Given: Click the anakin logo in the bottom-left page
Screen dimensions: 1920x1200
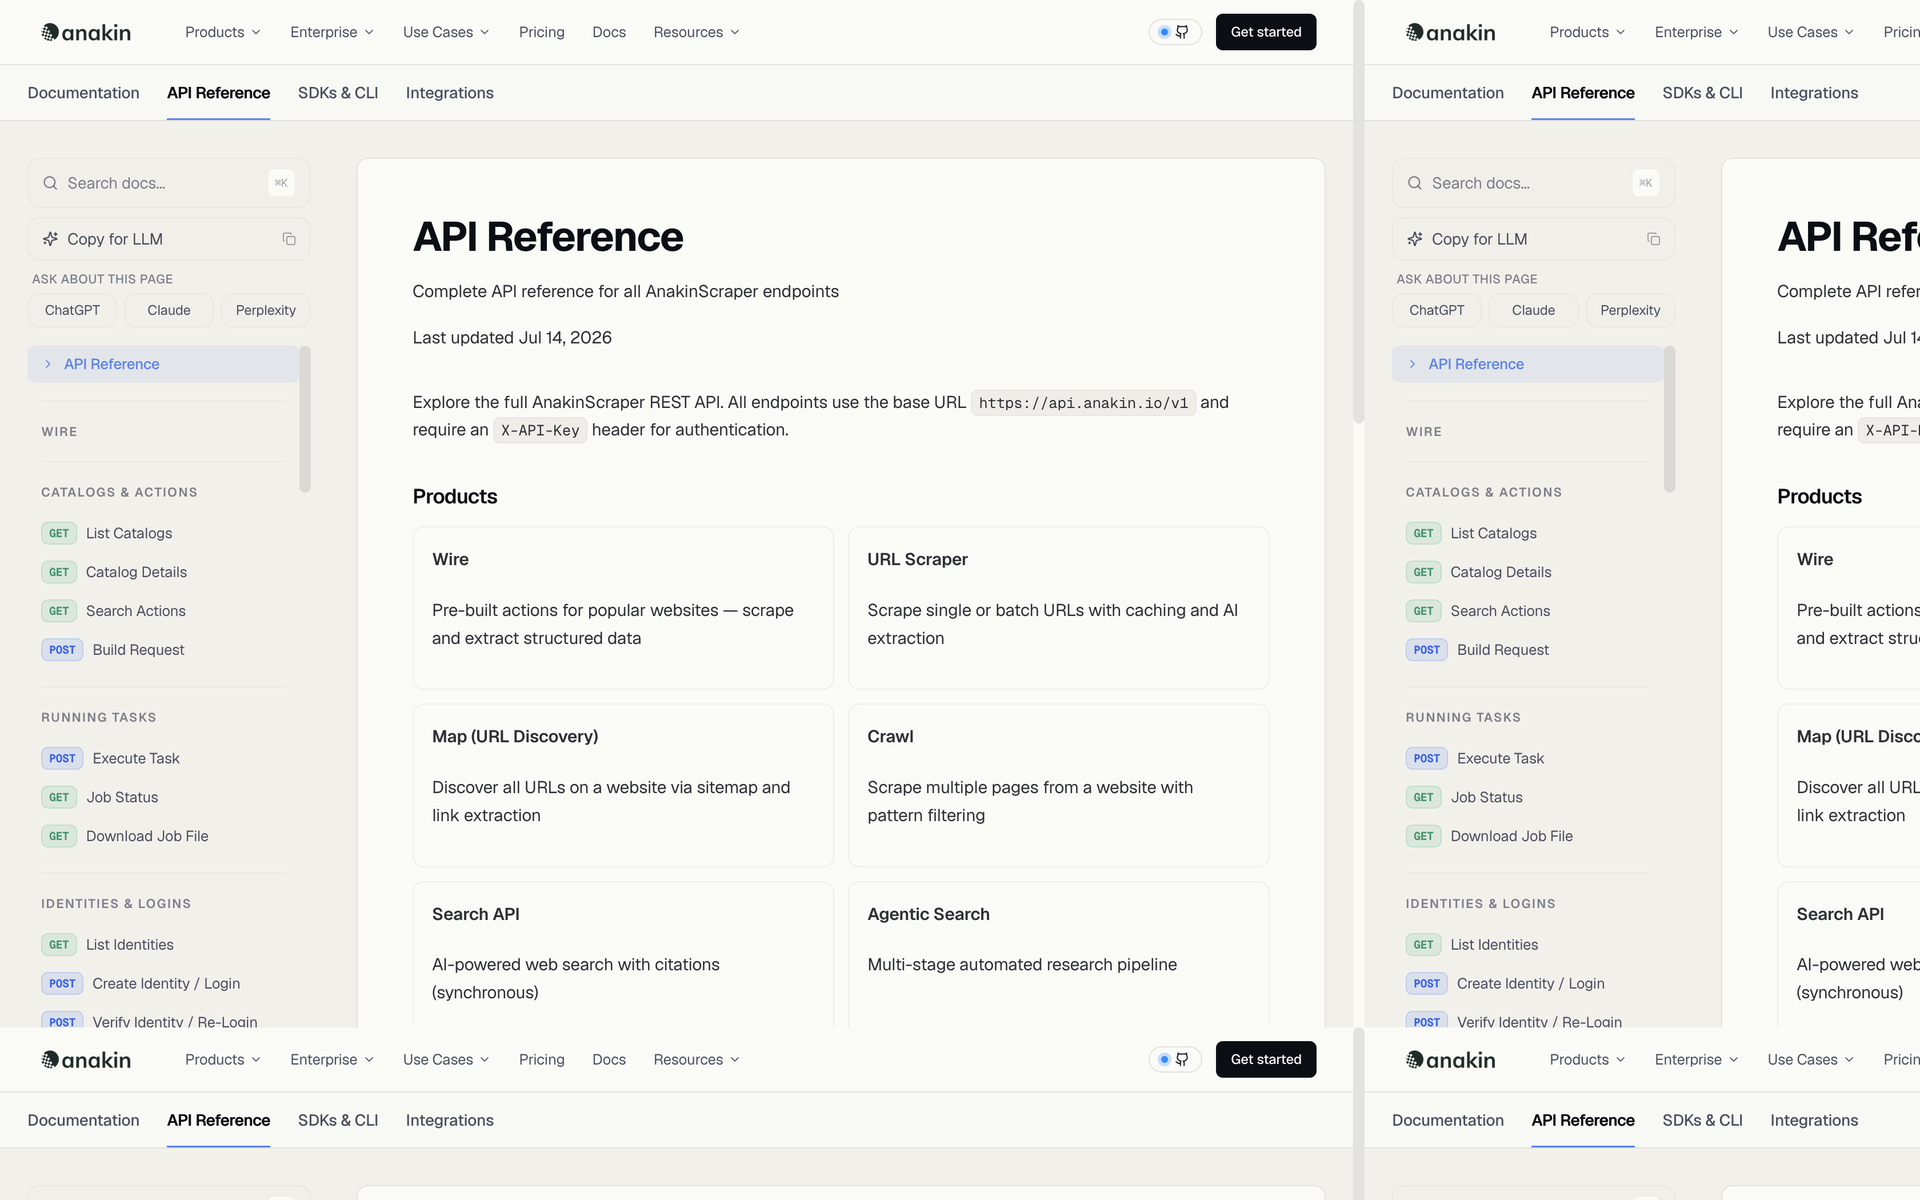Looking at the screenshot, I should [x=86, y=1059].
